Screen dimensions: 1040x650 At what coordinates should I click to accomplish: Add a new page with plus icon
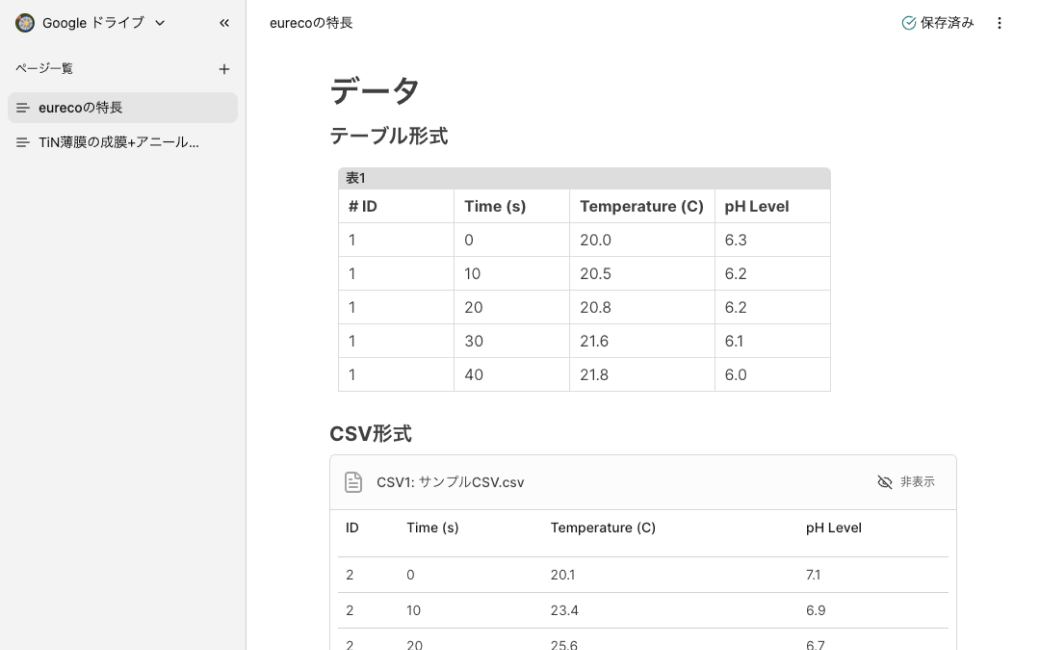click(224, 69)
